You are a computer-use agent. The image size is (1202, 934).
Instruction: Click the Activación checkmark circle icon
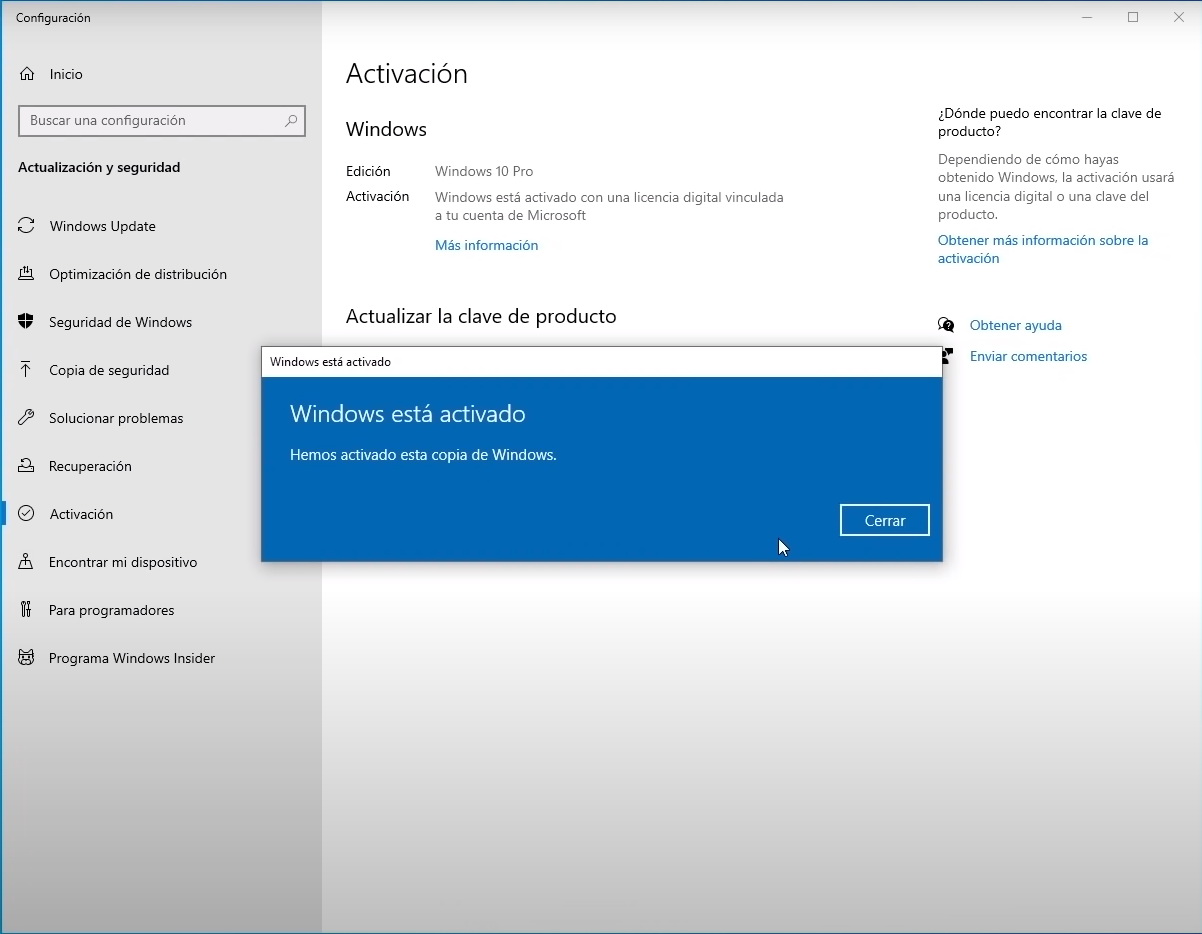pos(27,514)
